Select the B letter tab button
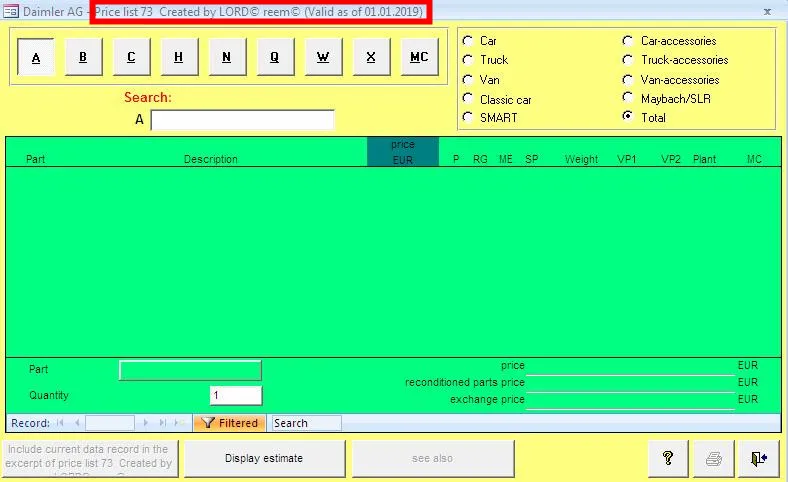 83,57
